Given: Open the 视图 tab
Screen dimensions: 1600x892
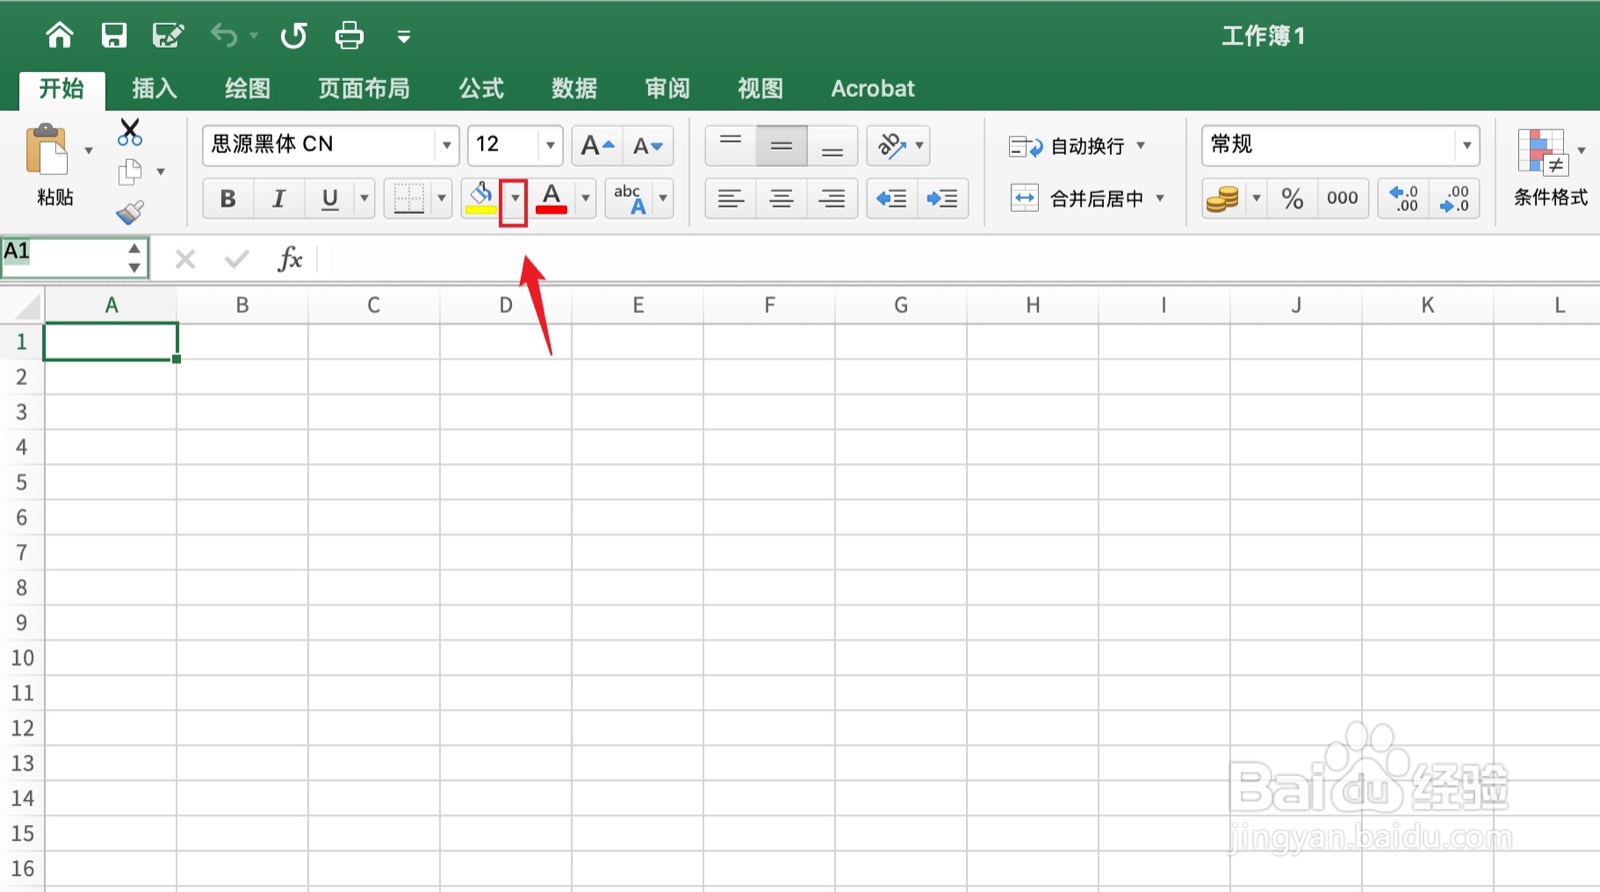Looking at the screenshot, I should (760, 89).
